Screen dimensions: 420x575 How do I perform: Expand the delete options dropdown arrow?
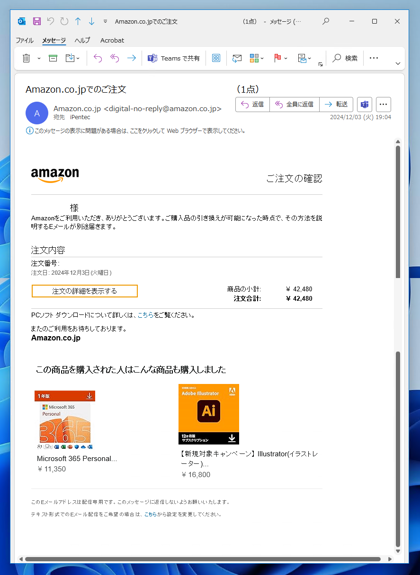coord(39,58)
